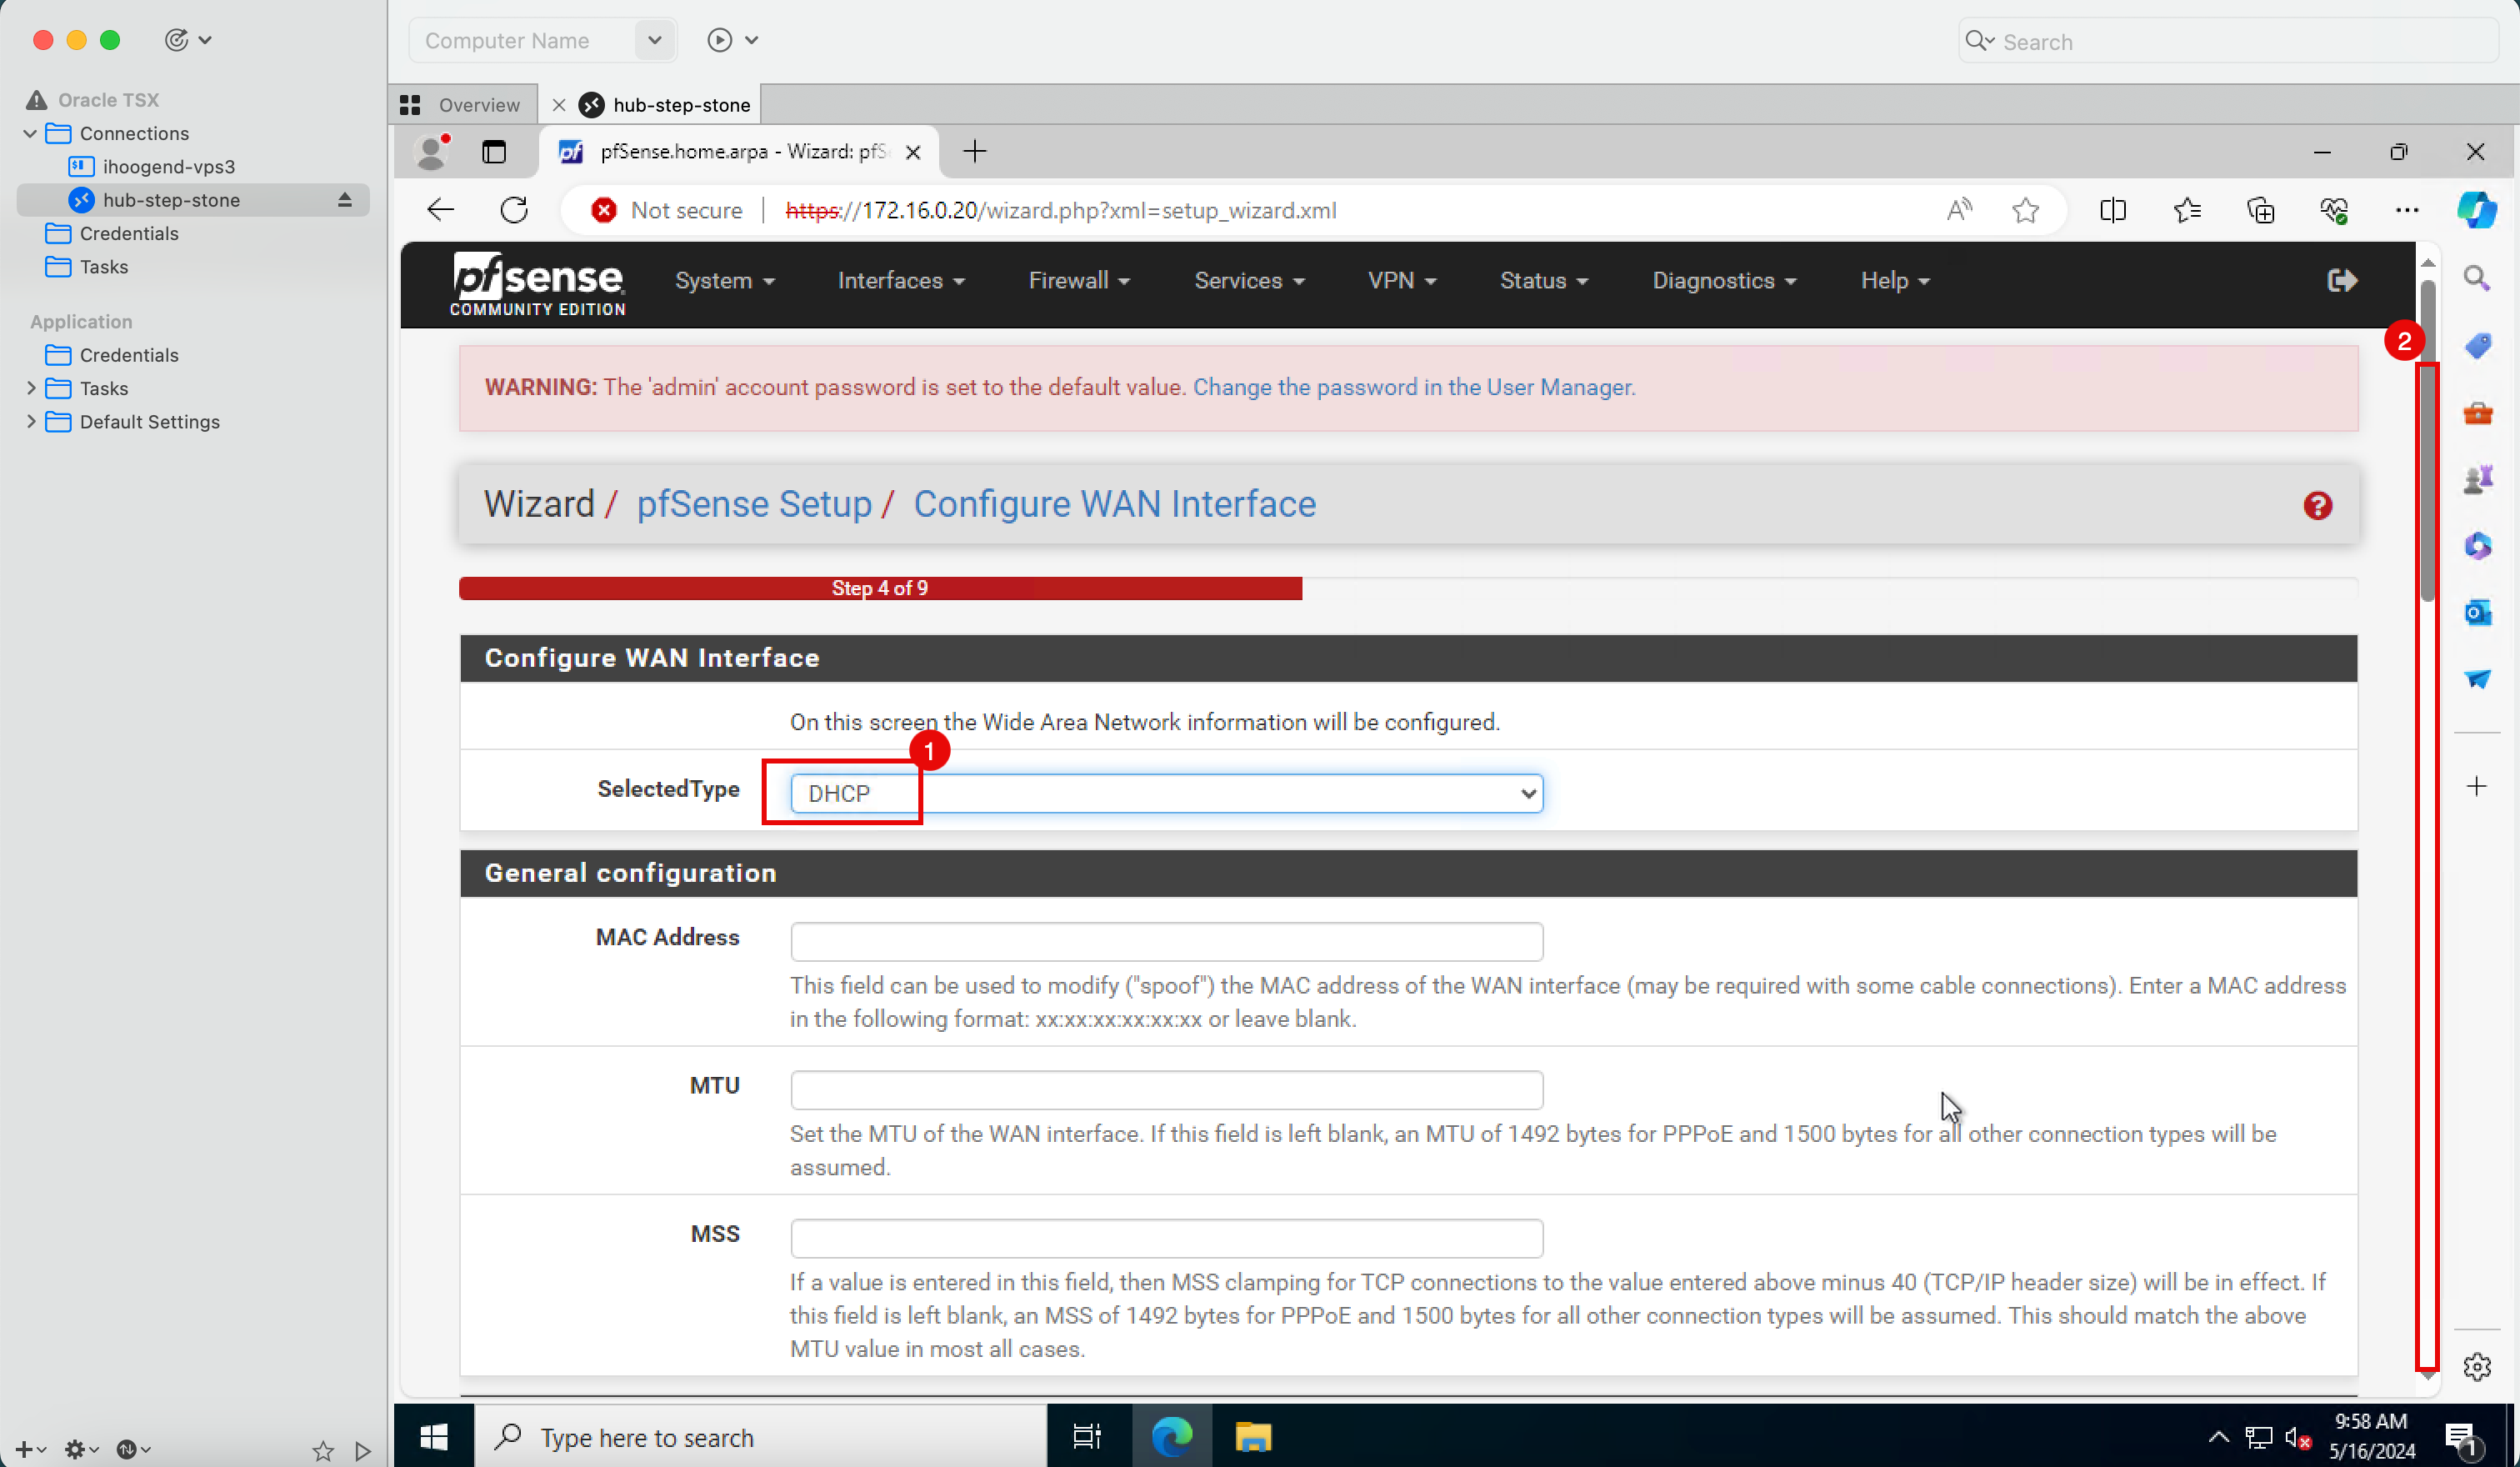Open the SelectedType DHCP dropdown

pos(1166,793)
